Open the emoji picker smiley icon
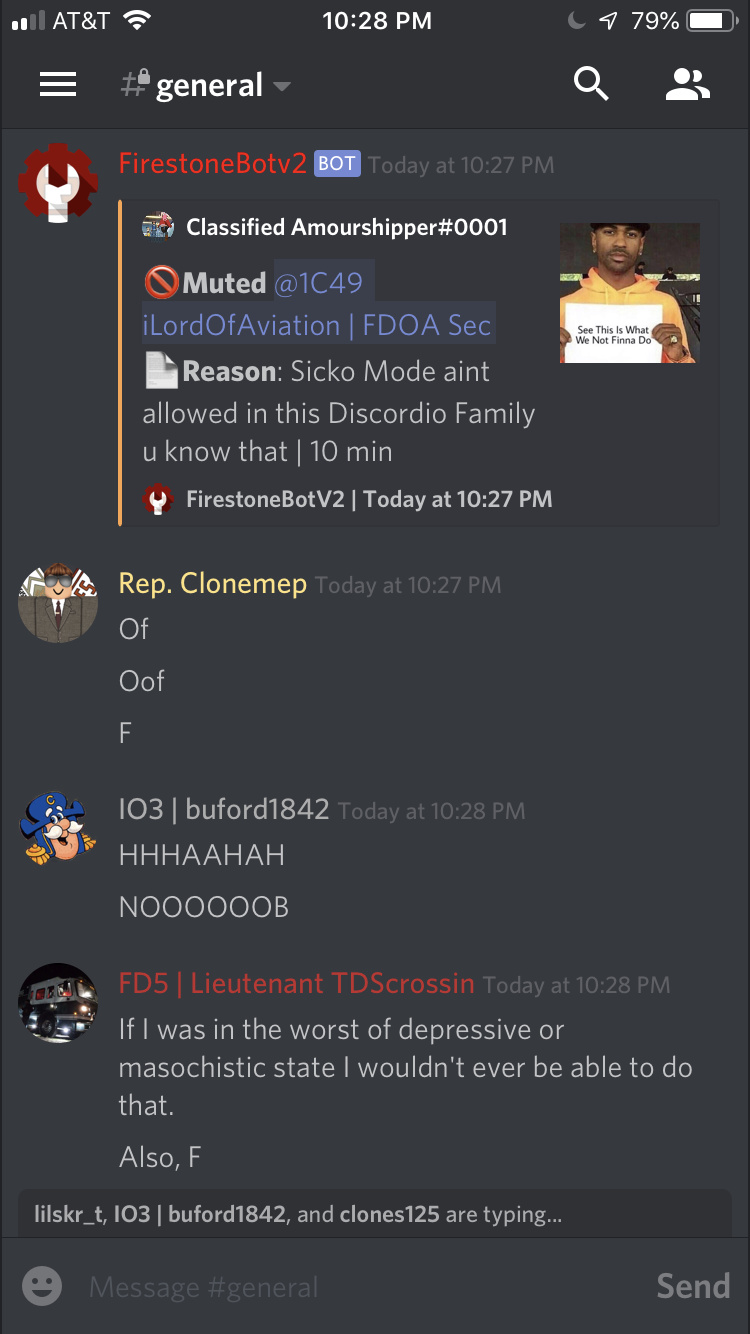The width and height of the screenshot is (750, 1334). pyautogui.click(x=42, y=1285)
